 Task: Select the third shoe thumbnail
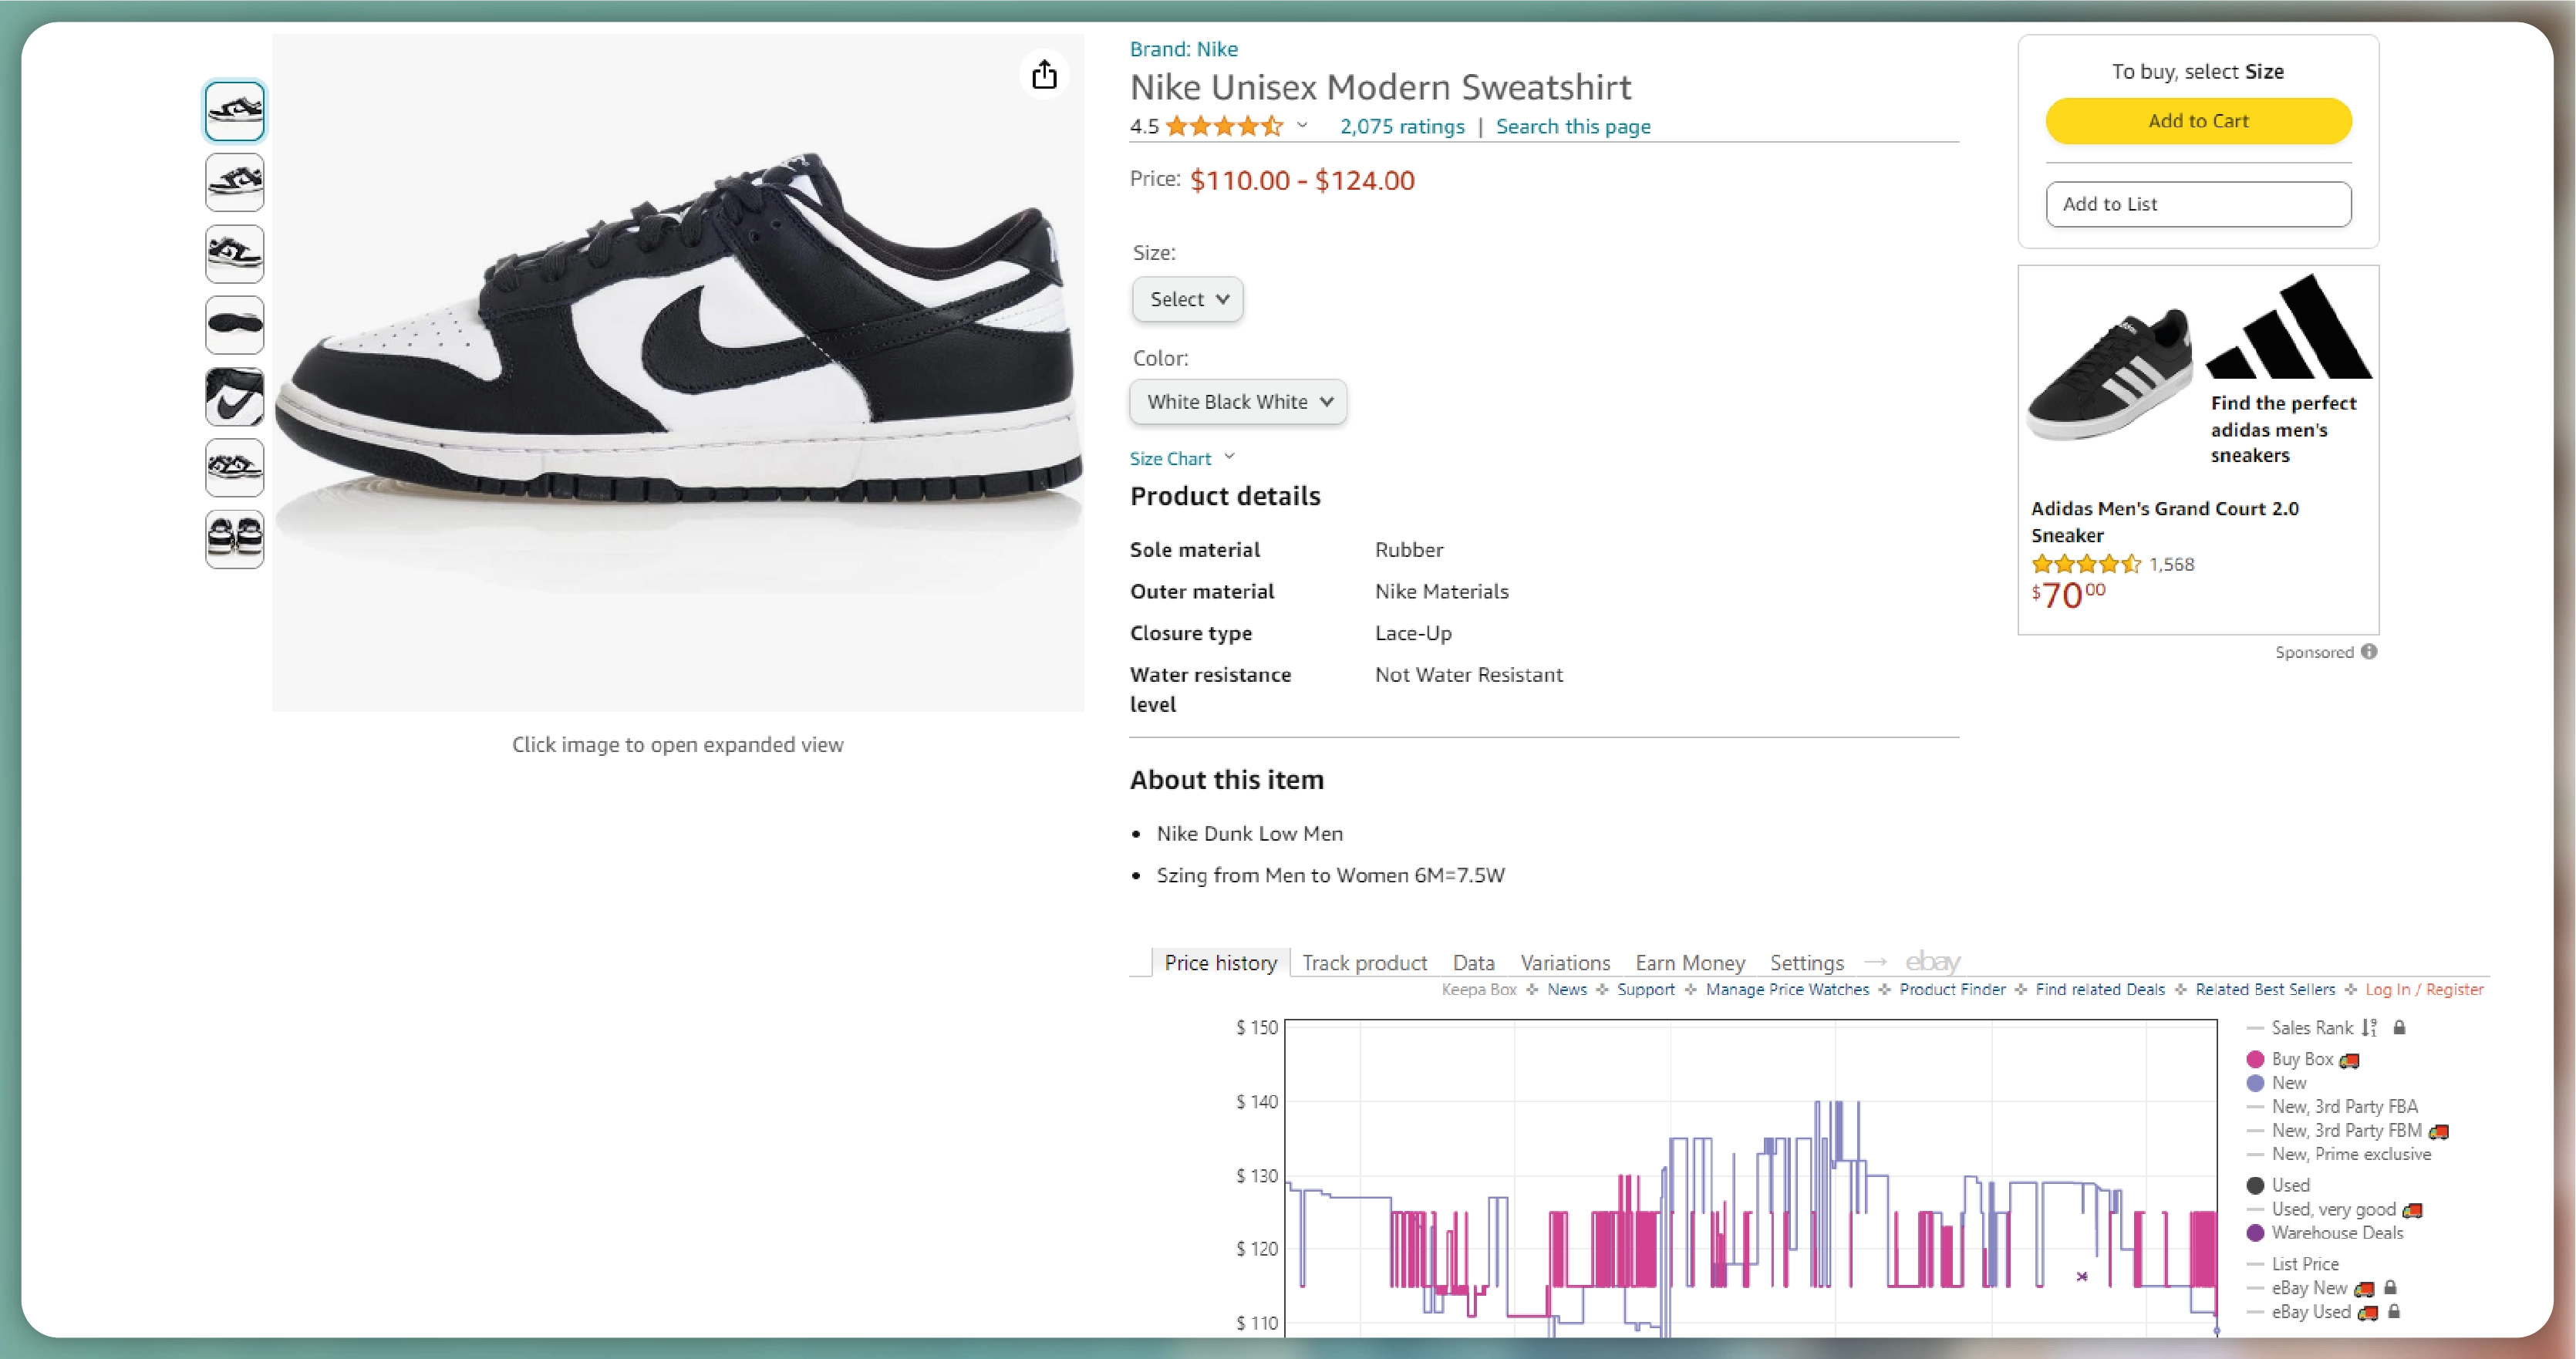click(235, 253)
